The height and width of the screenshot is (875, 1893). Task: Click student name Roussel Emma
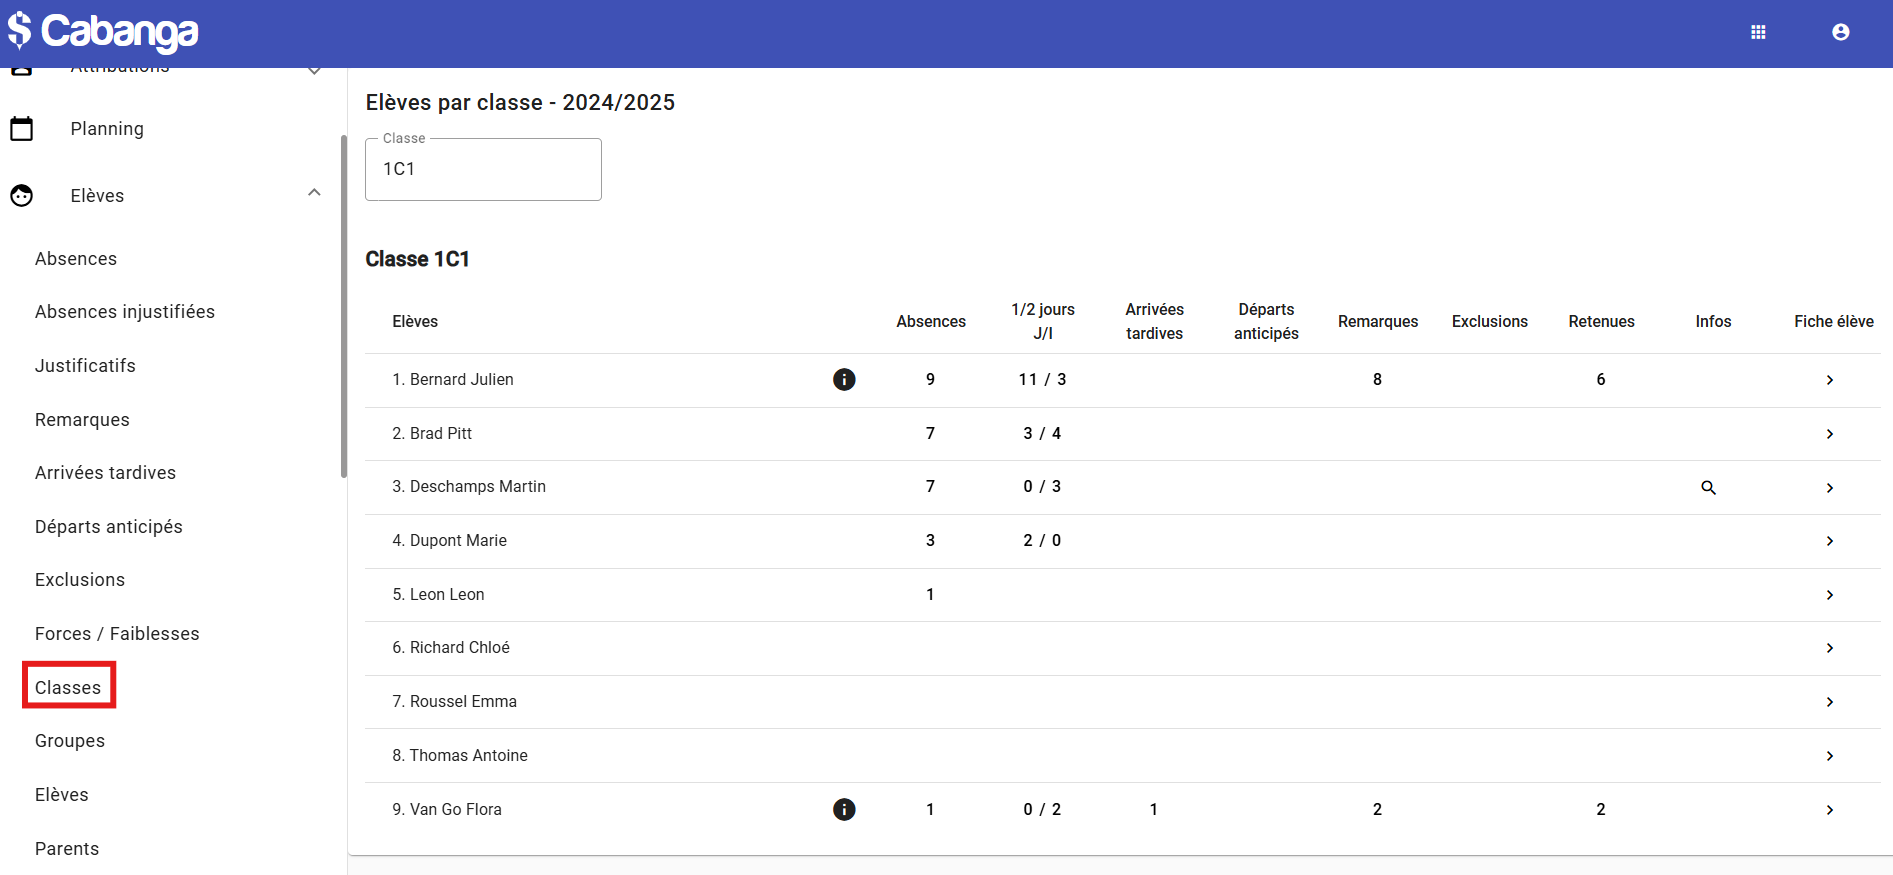(463, 702)
